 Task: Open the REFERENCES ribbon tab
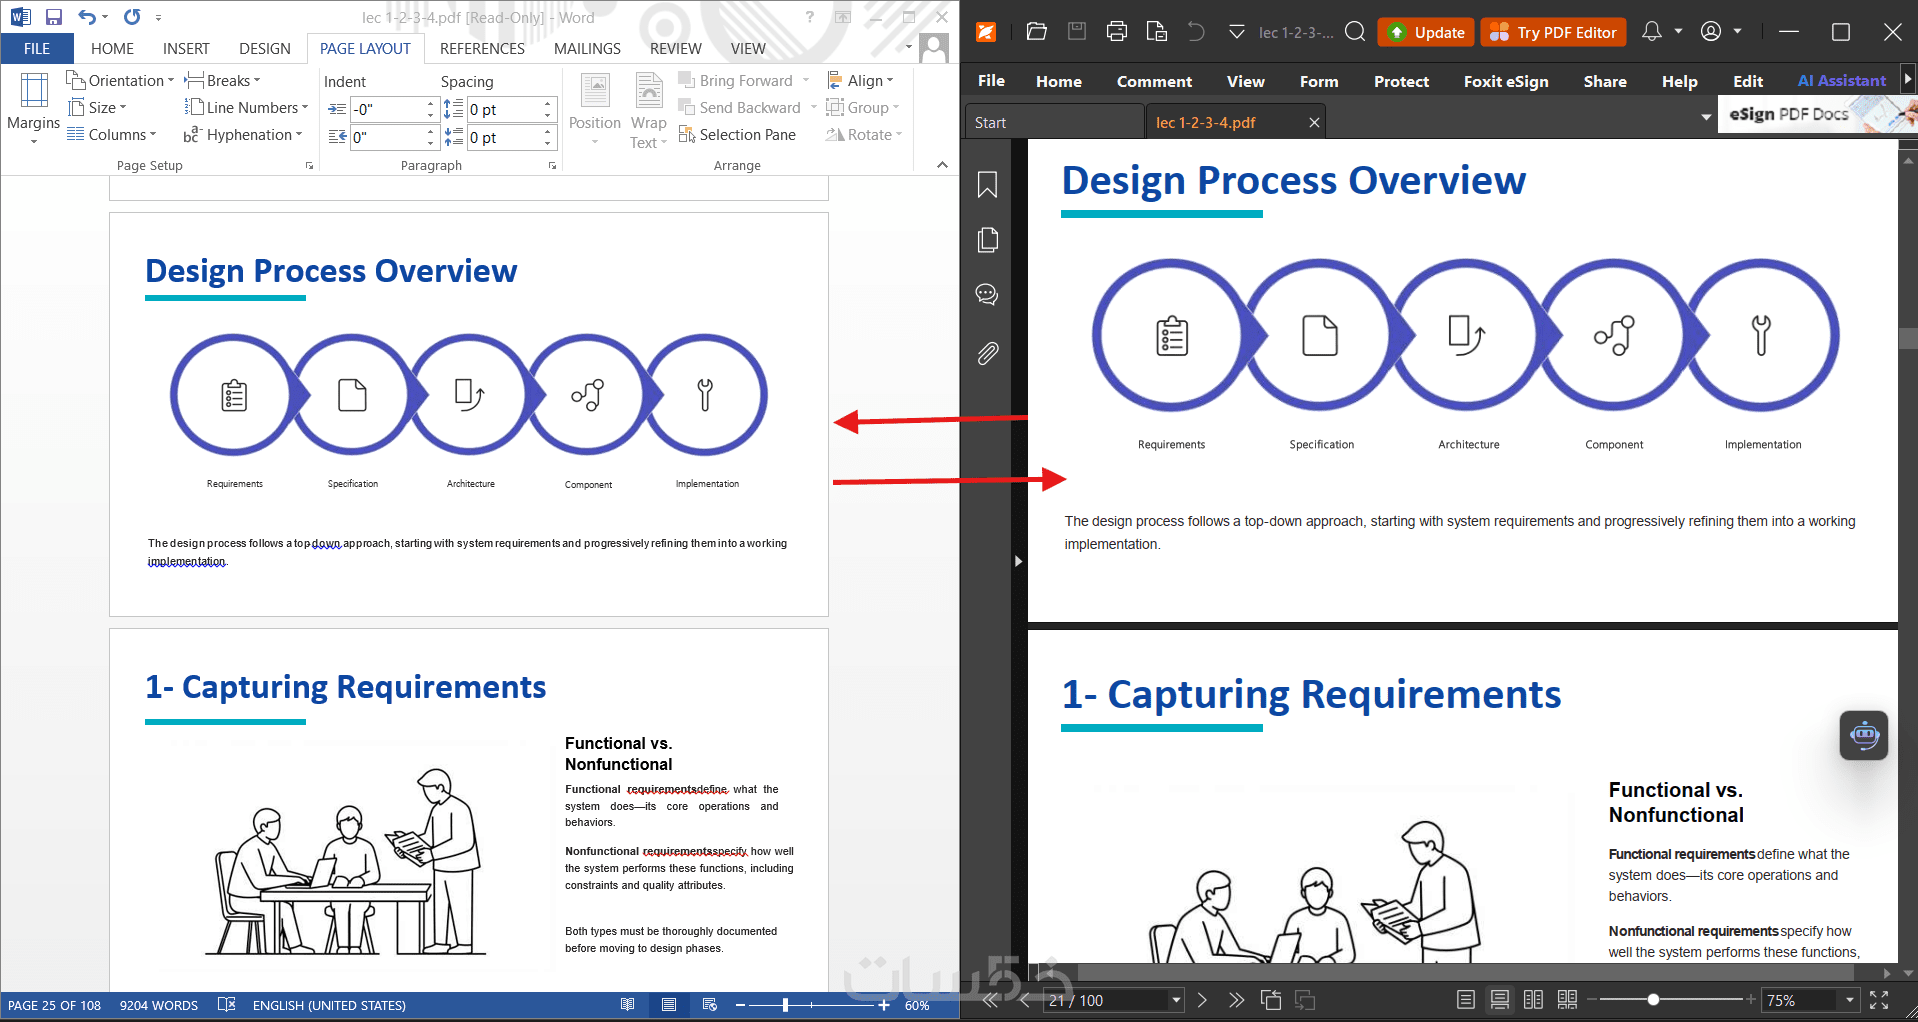click(482, 48)
